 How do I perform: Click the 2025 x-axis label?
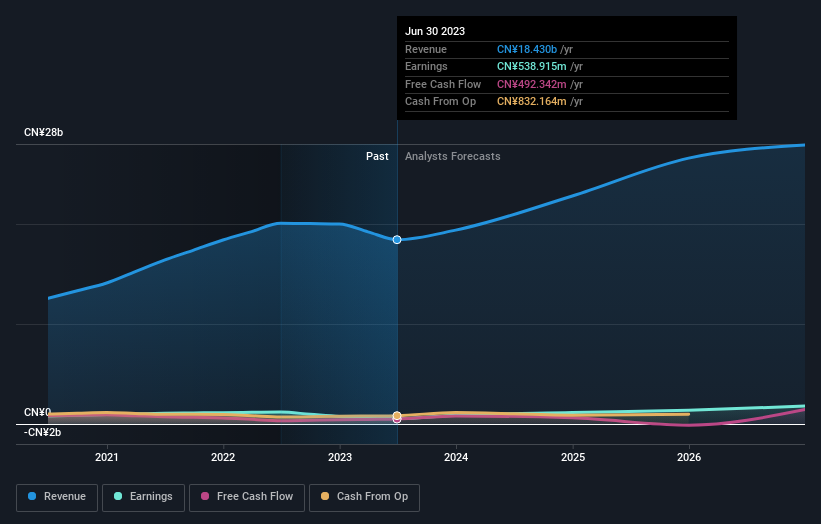pos(573,457)
